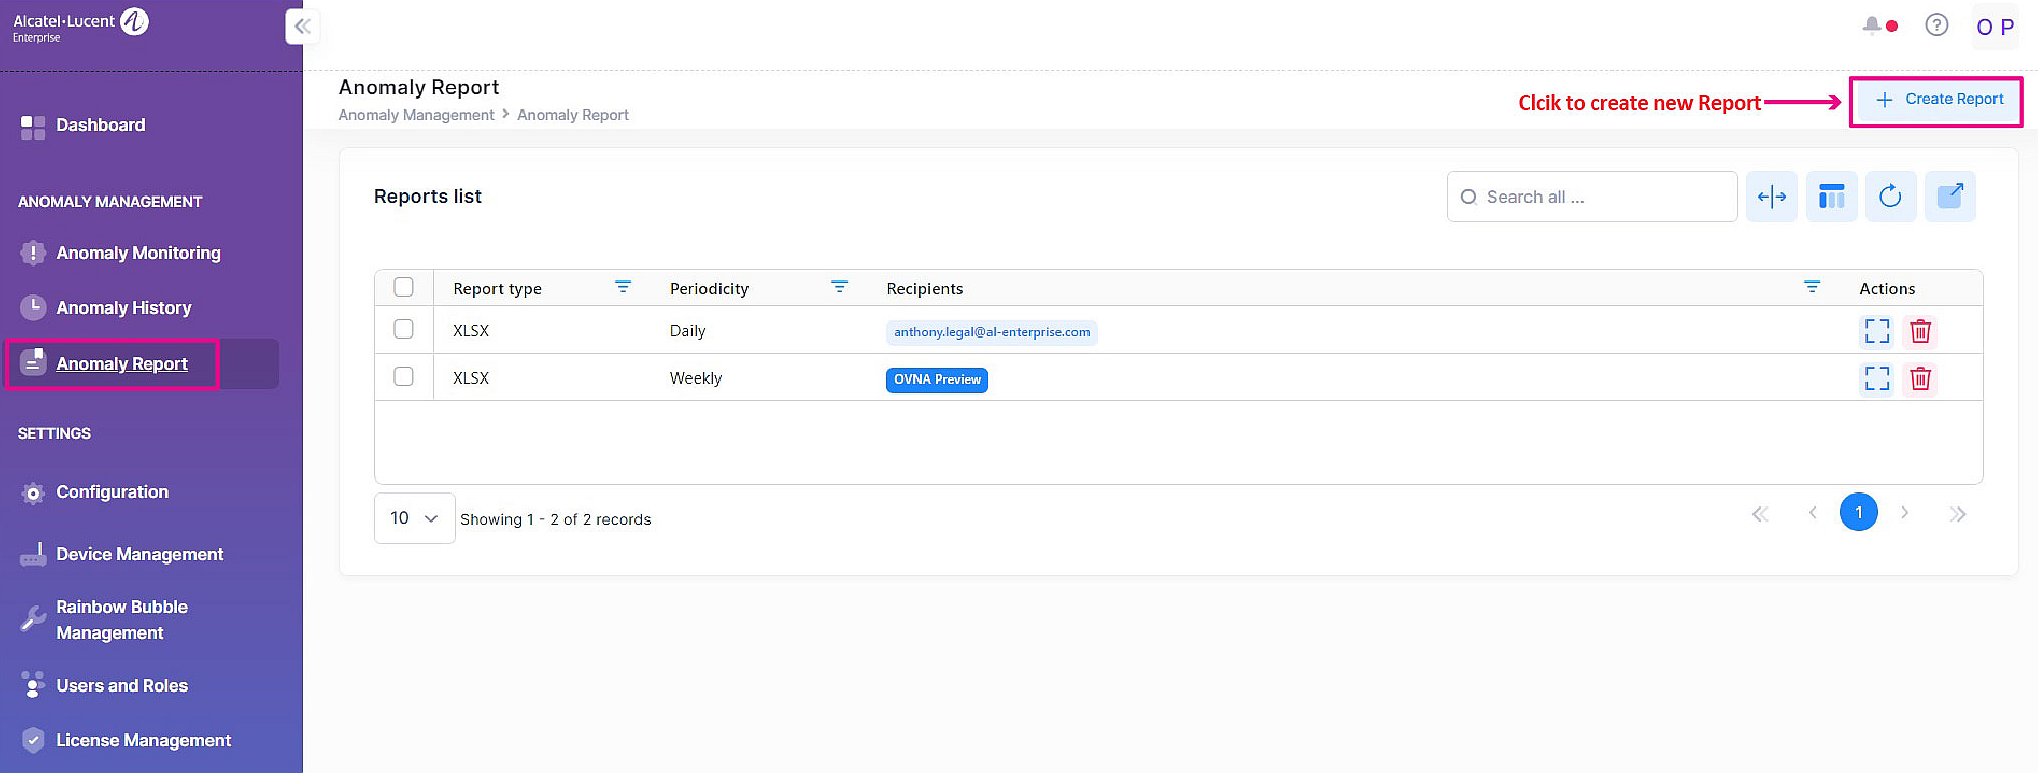Export the reports list
This screenshot has width=2038, height=773.
pyautogui.click(x=1950, y=197)
